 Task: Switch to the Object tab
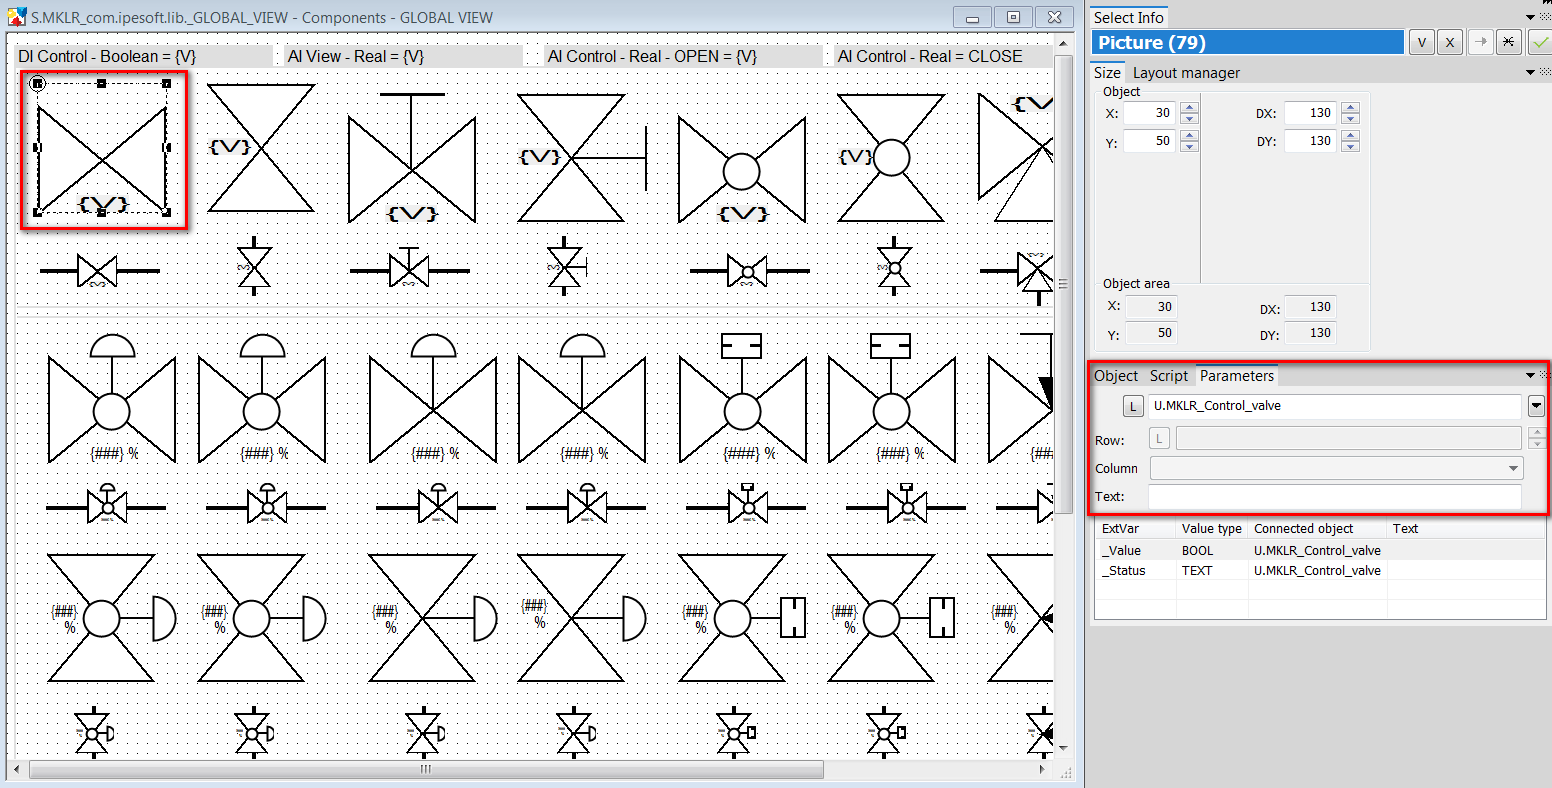tap(1116, 376)
